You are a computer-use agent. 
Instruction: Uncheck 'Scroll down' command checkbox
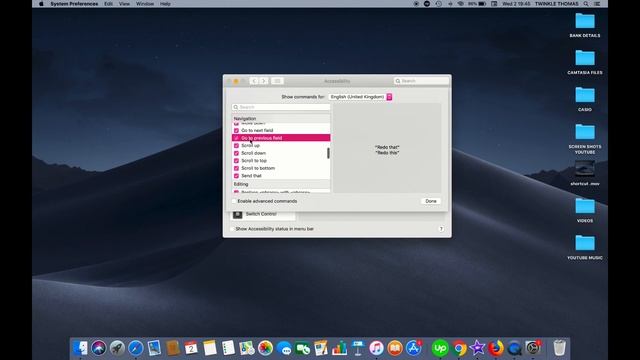tap(236, 153)
